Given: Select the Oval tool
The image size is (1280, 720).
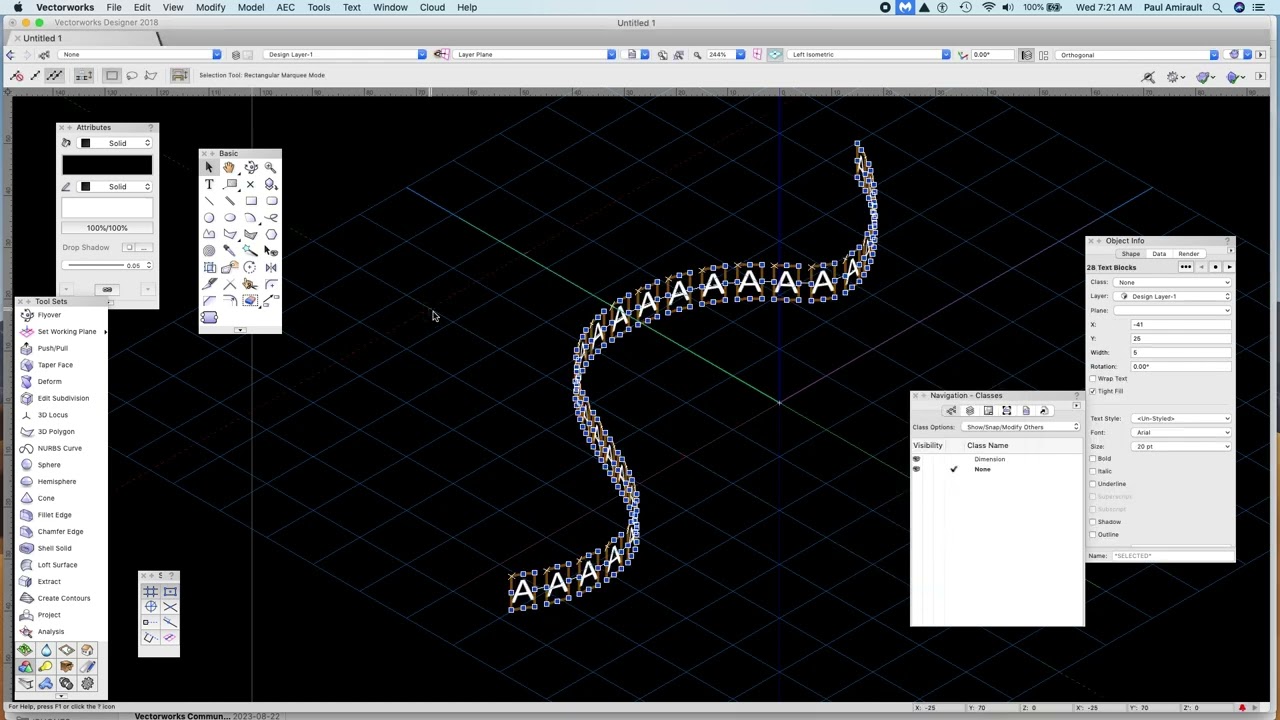Looking at the screenshot, I should (x=229, y=218).
